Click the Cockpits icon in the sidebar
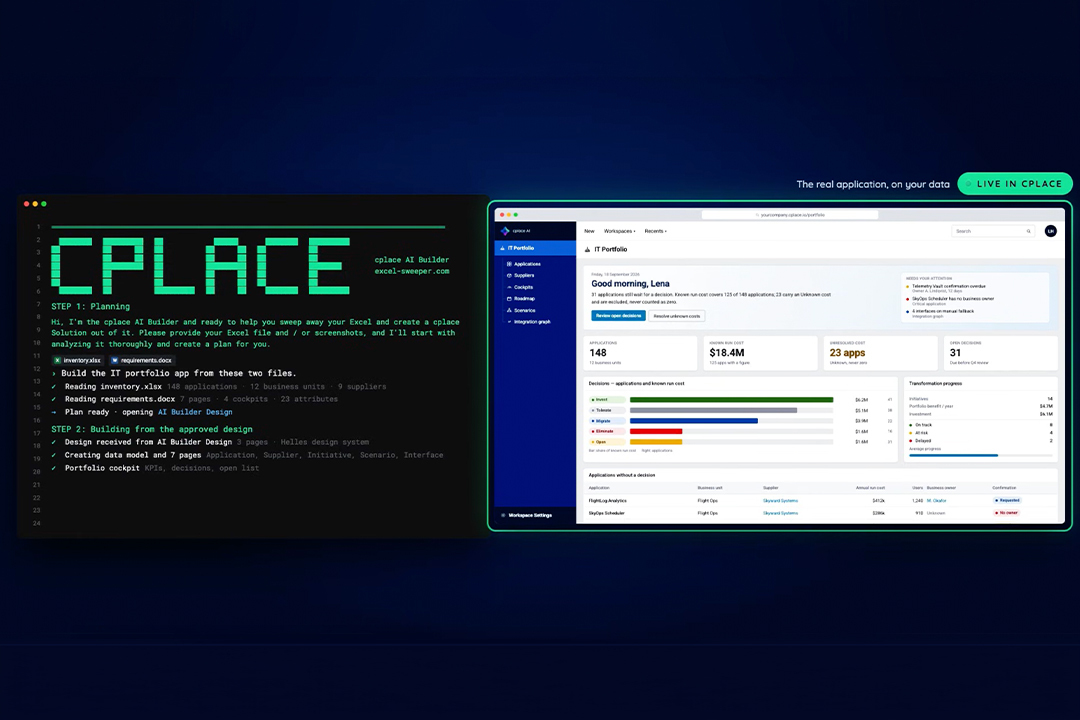 point(509,287)
